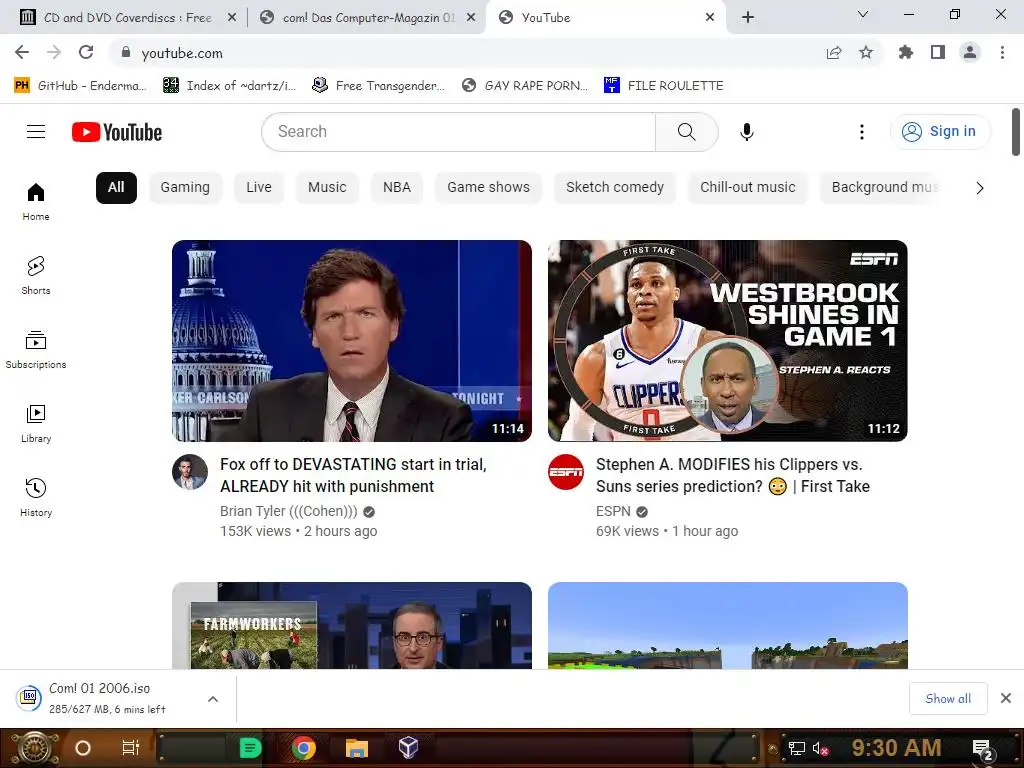The height and width of the screenshot is (768, 1024).
Task: Select the NBA chip
Action: click(x=397, y=187)
